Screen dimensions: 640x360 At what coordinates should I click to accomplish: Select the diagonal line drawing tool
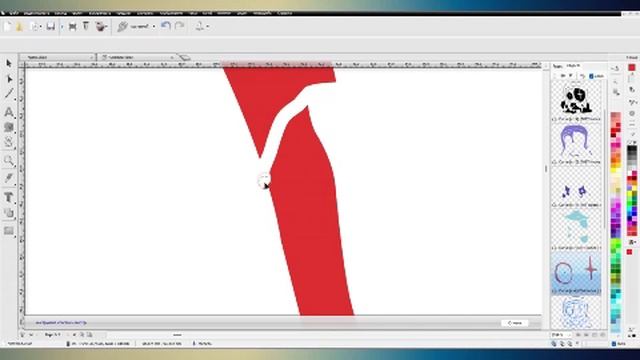pyautogui.click(x=9, y=93)
